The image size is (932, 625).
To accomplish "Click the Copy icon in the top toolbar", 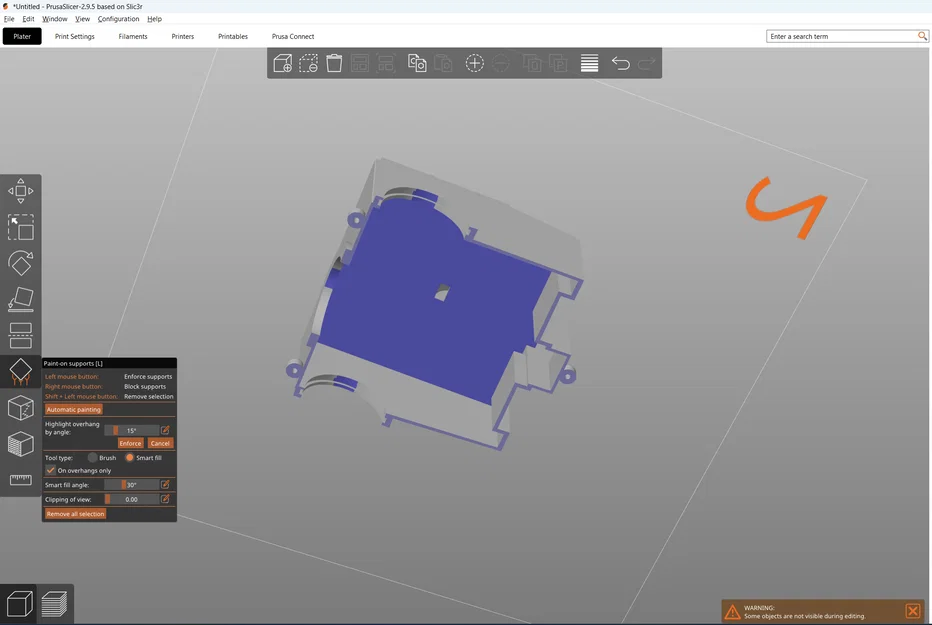I will (417, 63).
